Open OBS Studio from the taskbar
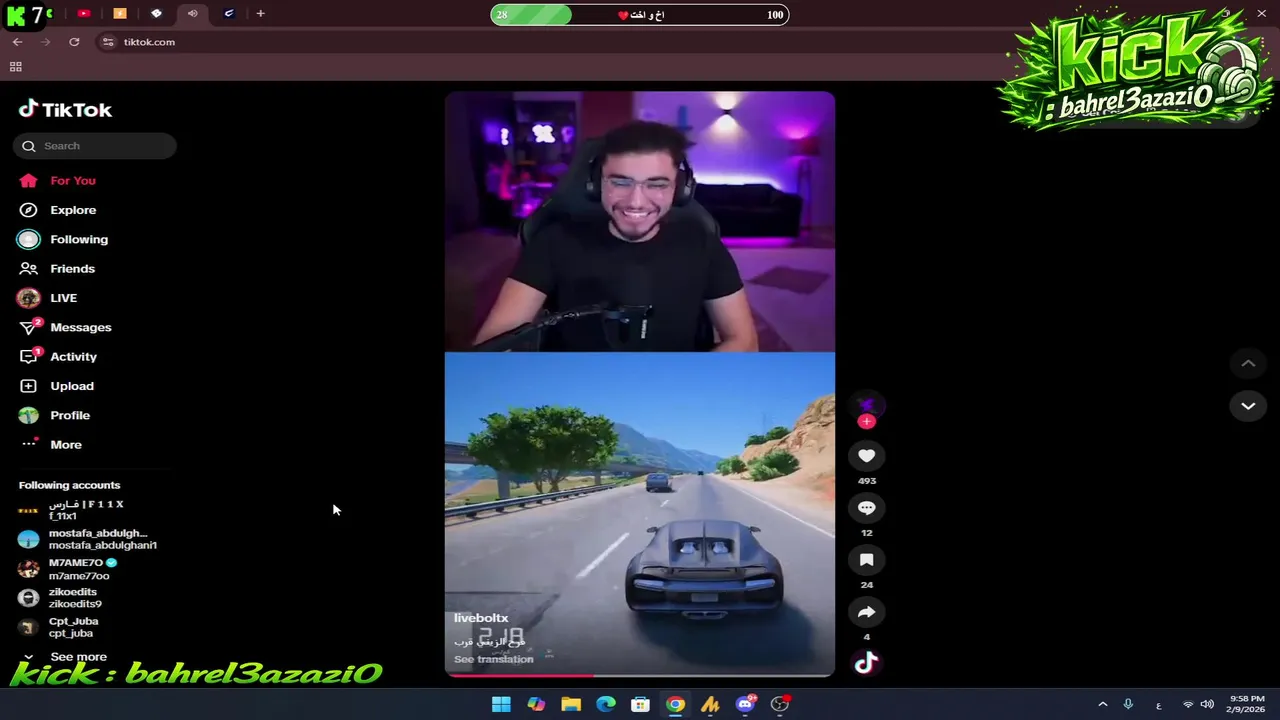This screenshot has width=1280, height=720. pos(780,705)
